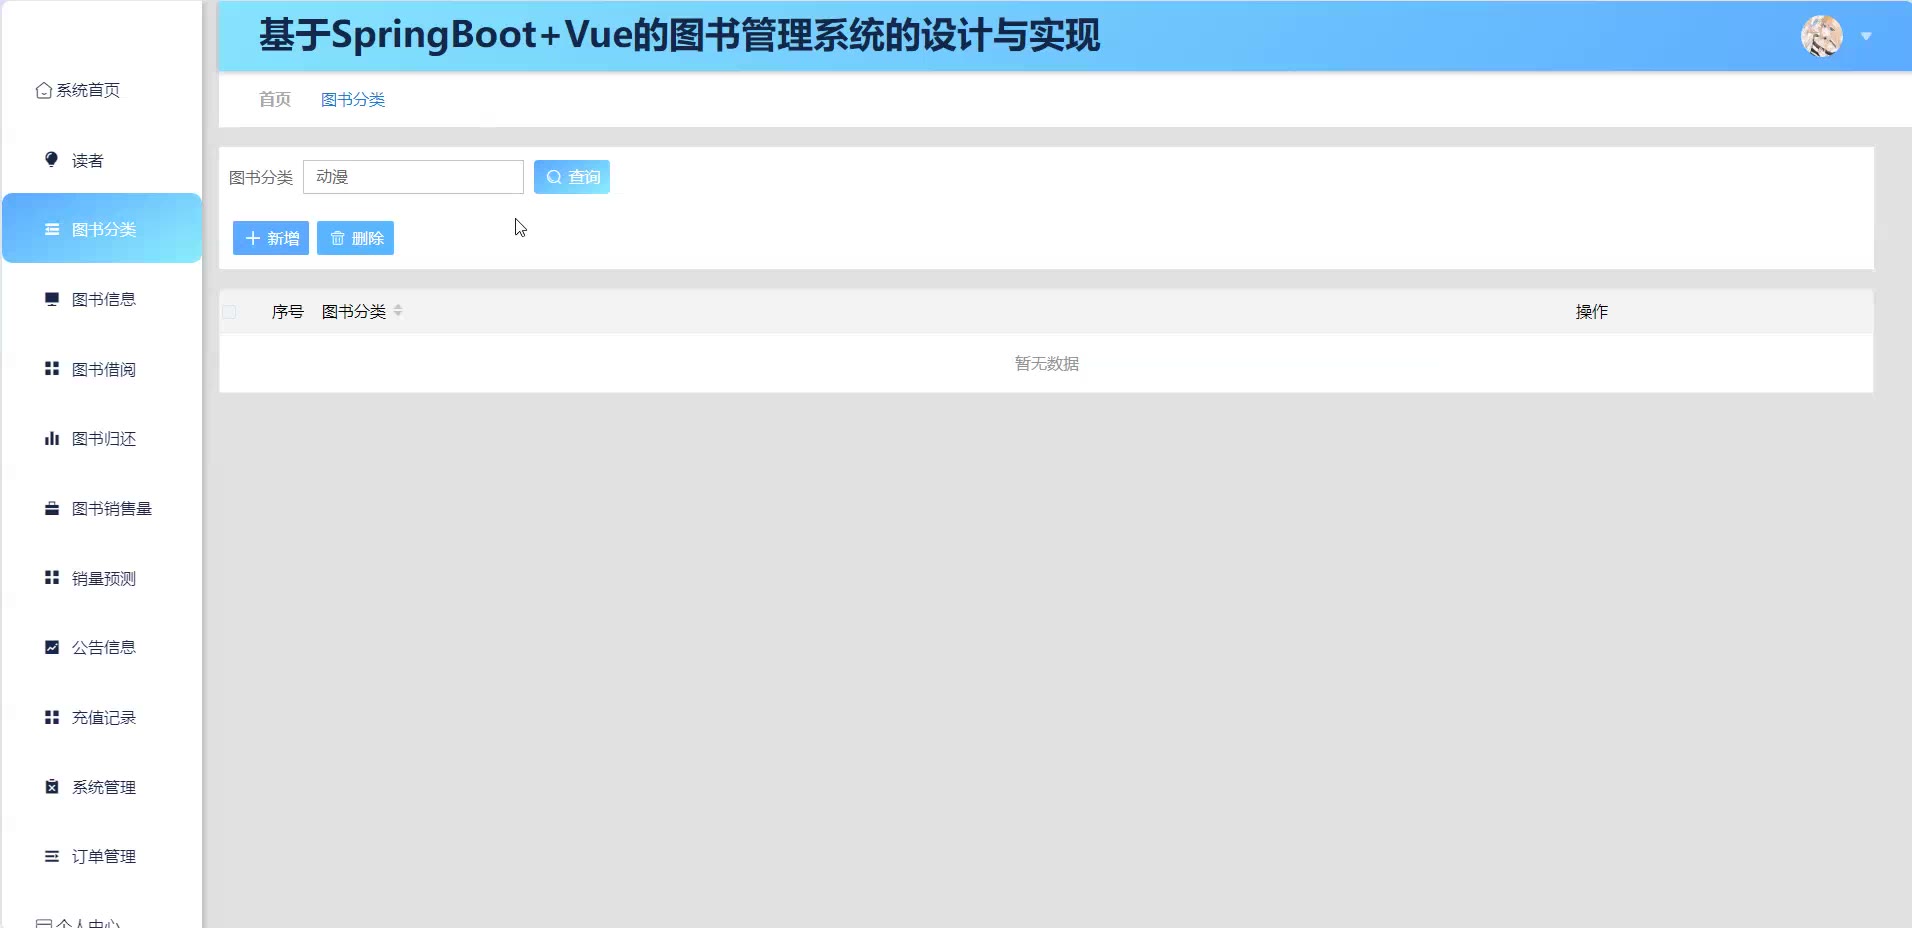Select the 图书销售量 menu item

102,508
